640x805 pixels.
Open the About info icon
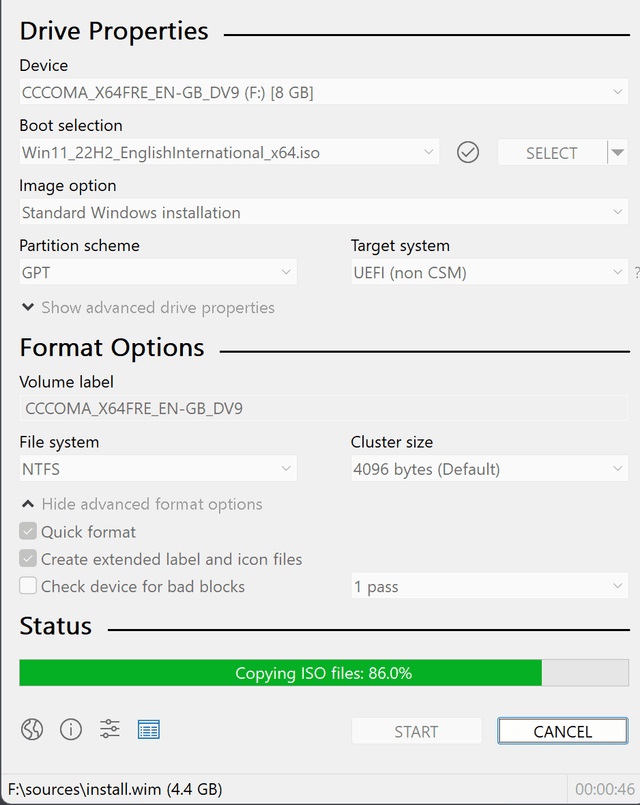click(71, 730)
